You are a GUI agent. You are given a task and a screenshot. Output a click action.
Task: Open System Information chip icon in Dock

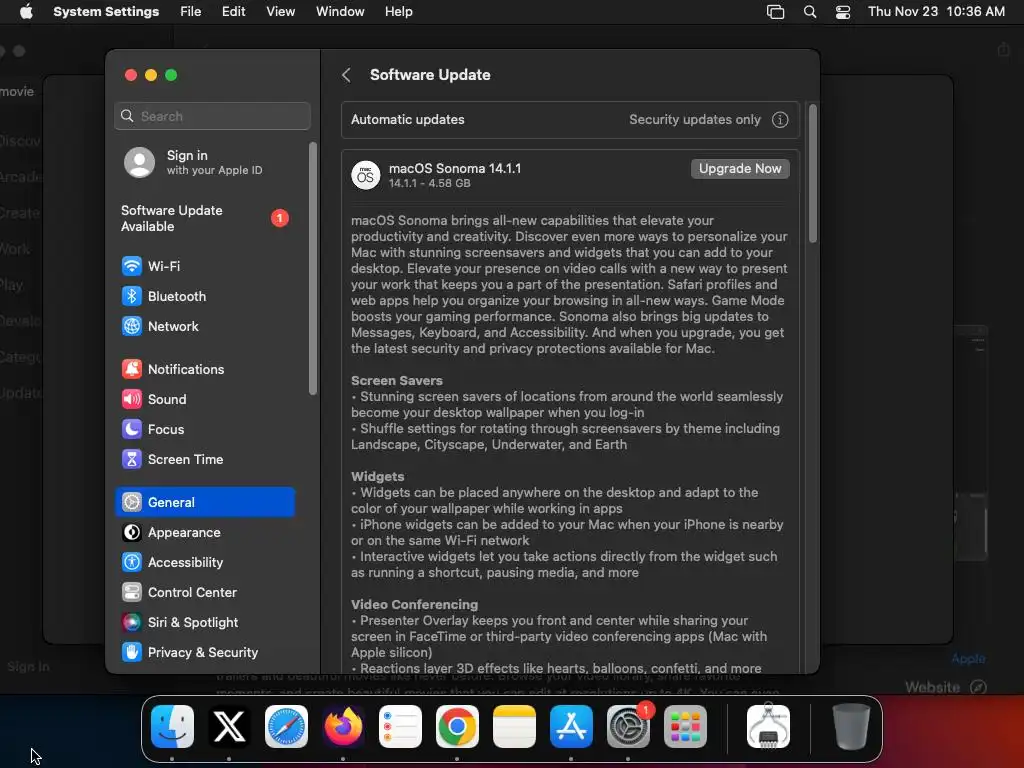(768, 726)
